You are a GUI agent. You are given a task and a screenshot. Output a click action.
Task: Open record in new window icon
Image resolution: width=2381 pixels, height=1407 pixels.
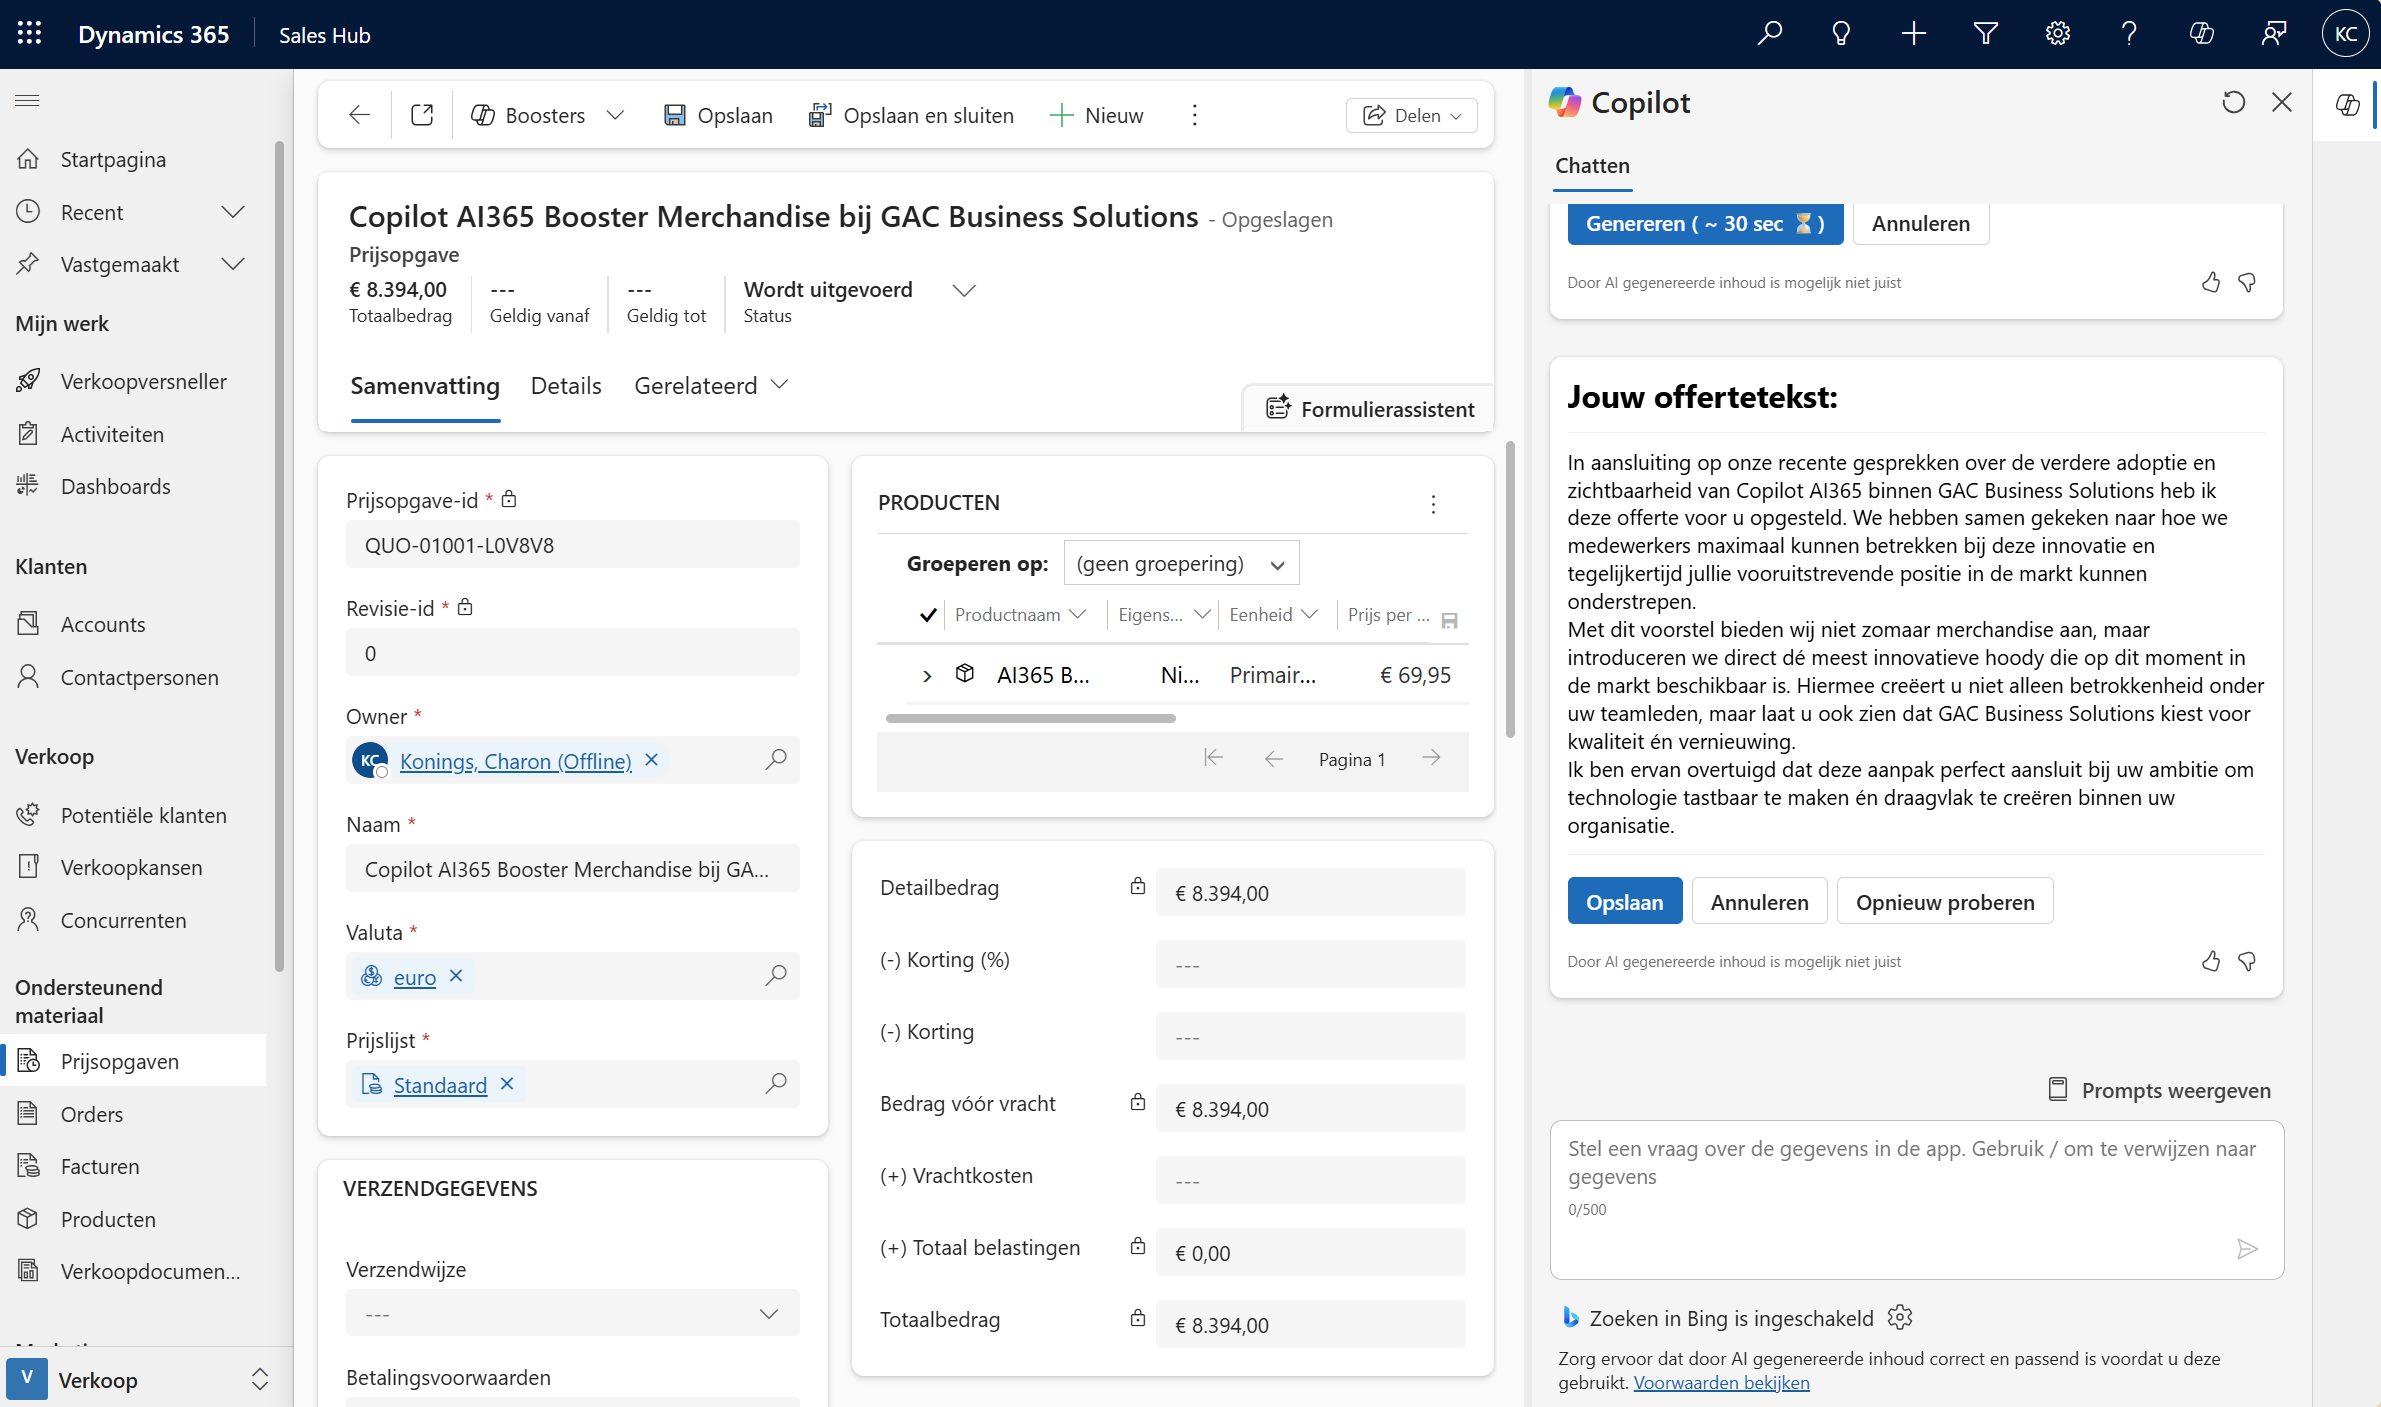point(422,115)
